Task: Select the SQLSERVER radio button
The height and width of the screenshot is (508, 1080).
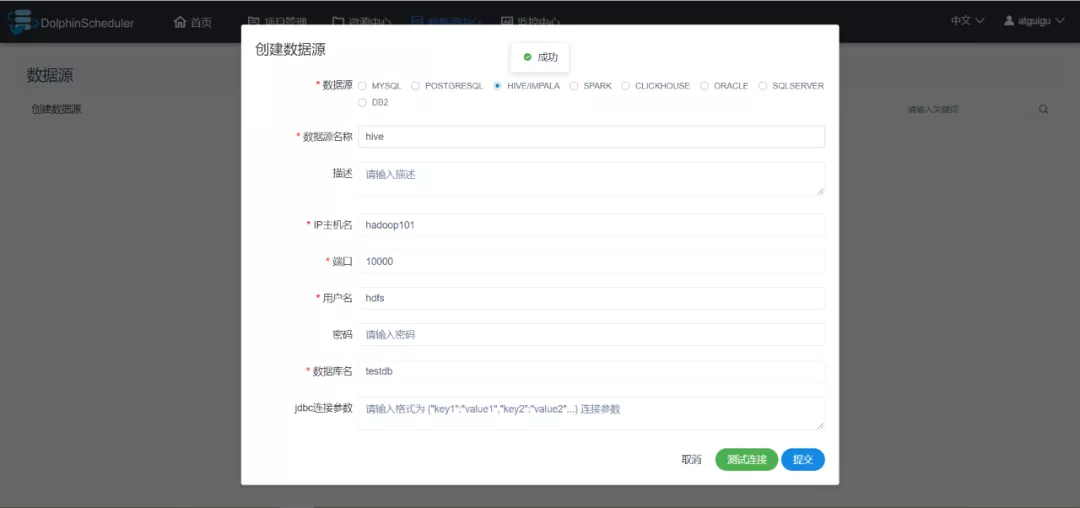Action: [x=762, y=86]
